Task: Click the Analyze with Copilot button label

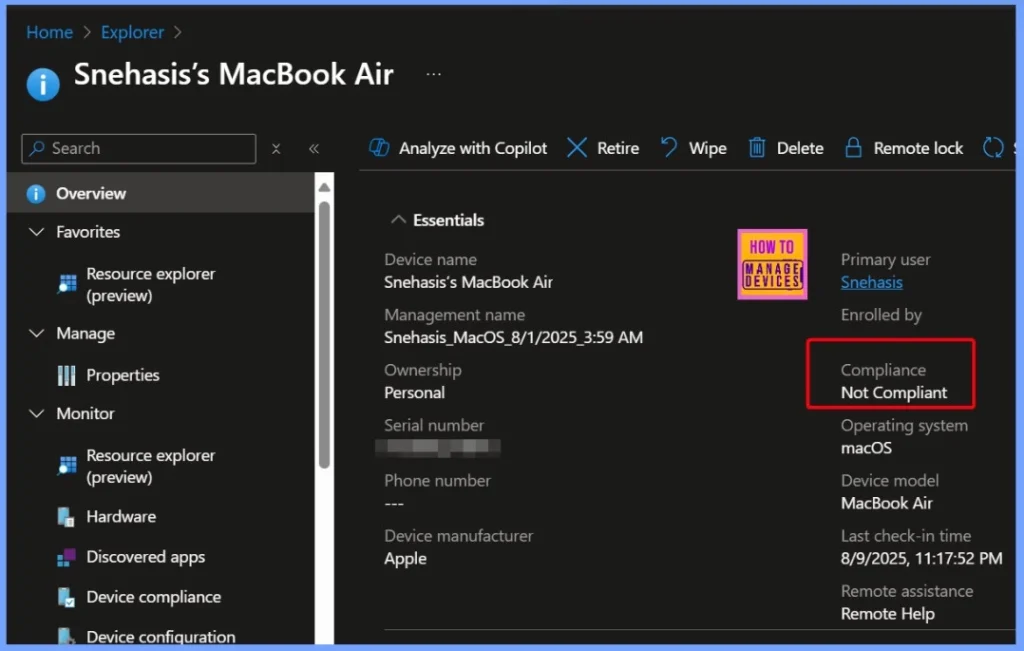Action: coord(473,148)
